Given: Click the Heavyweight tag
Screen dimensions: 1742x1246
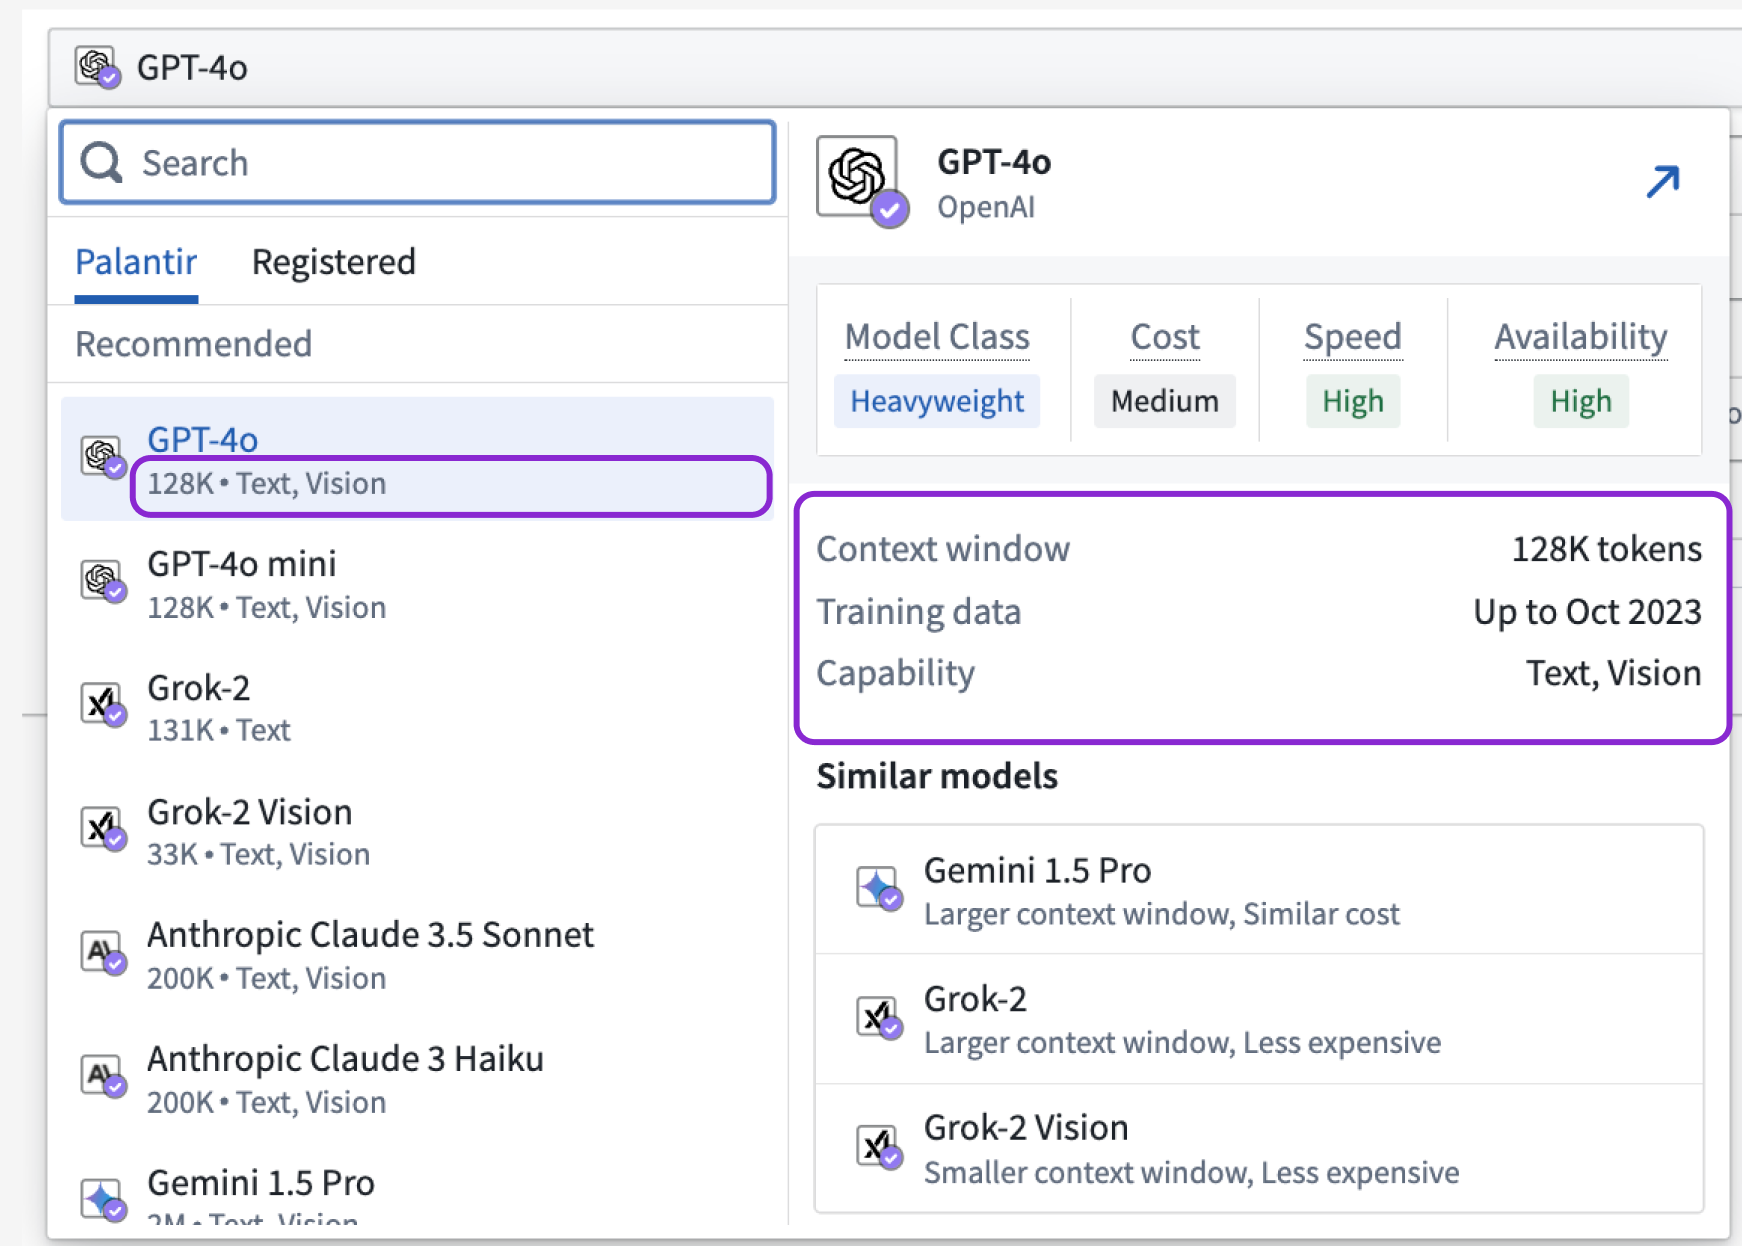Looking at the screenshot, I should click(x=937, y=401).
